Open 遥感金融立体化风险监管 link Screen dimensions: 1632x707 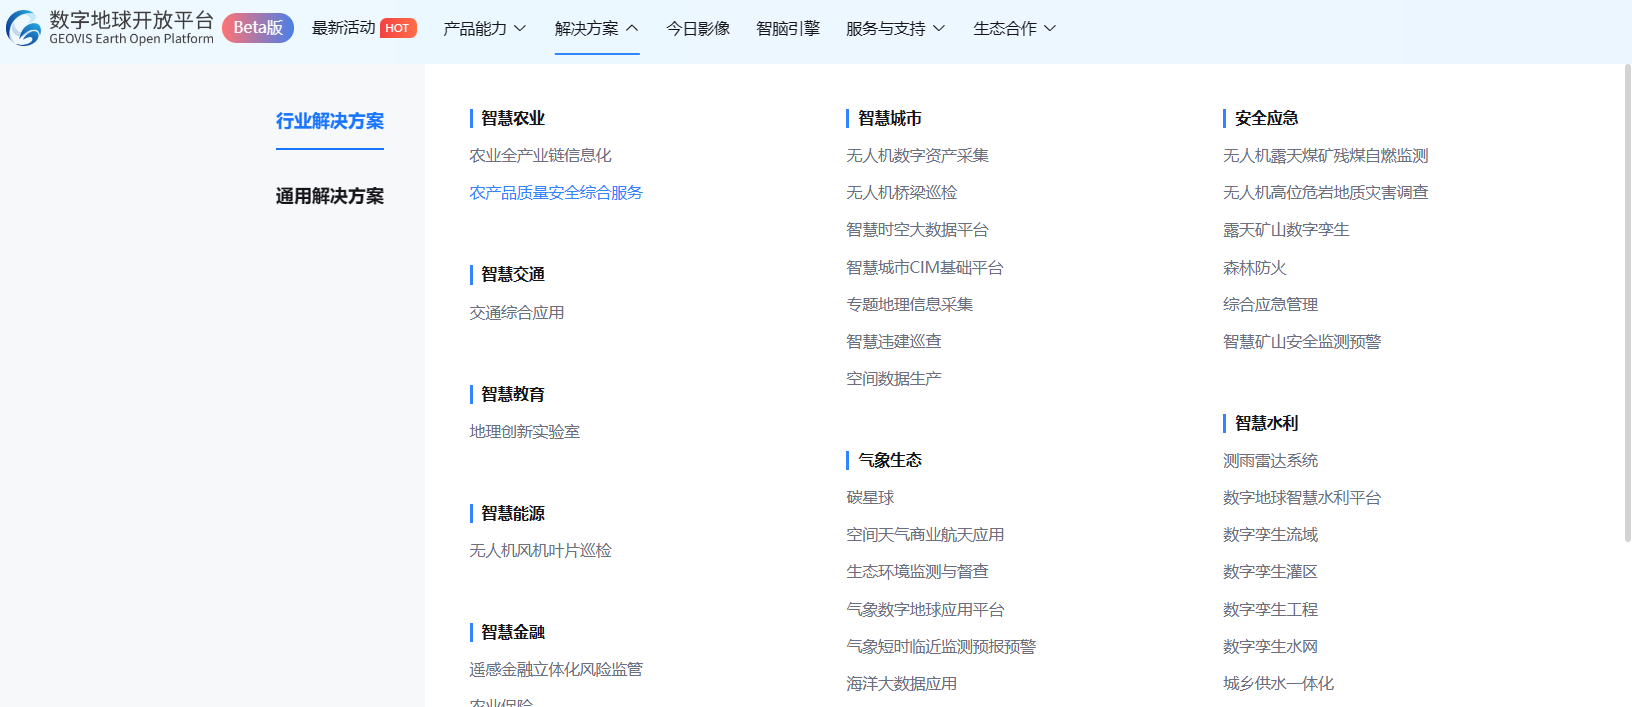coord(556,670)
